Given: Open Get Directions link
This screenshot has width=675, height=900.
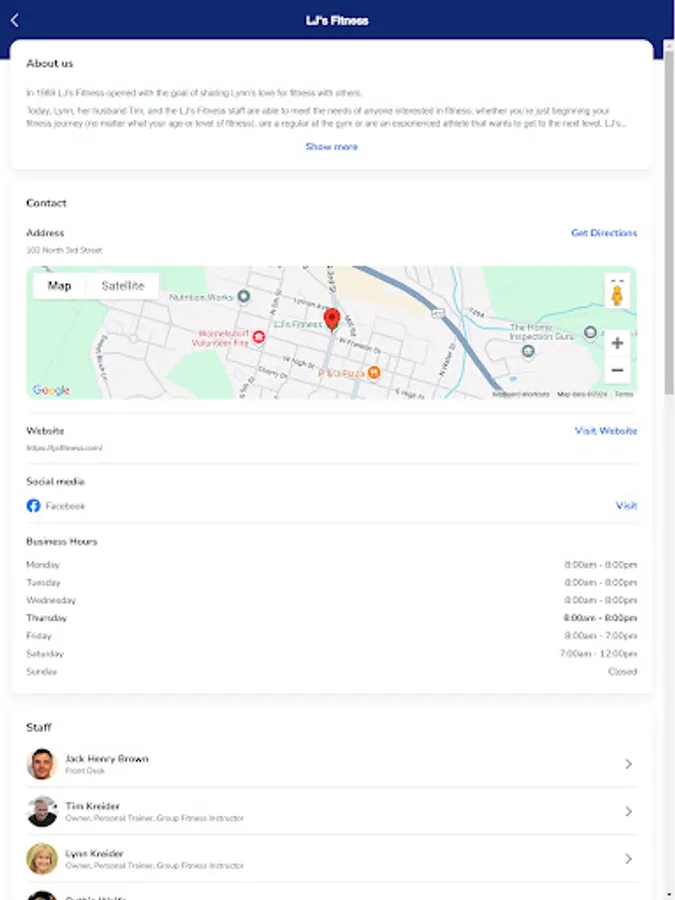Looking at the screenshot, I should tap(604, 233).
